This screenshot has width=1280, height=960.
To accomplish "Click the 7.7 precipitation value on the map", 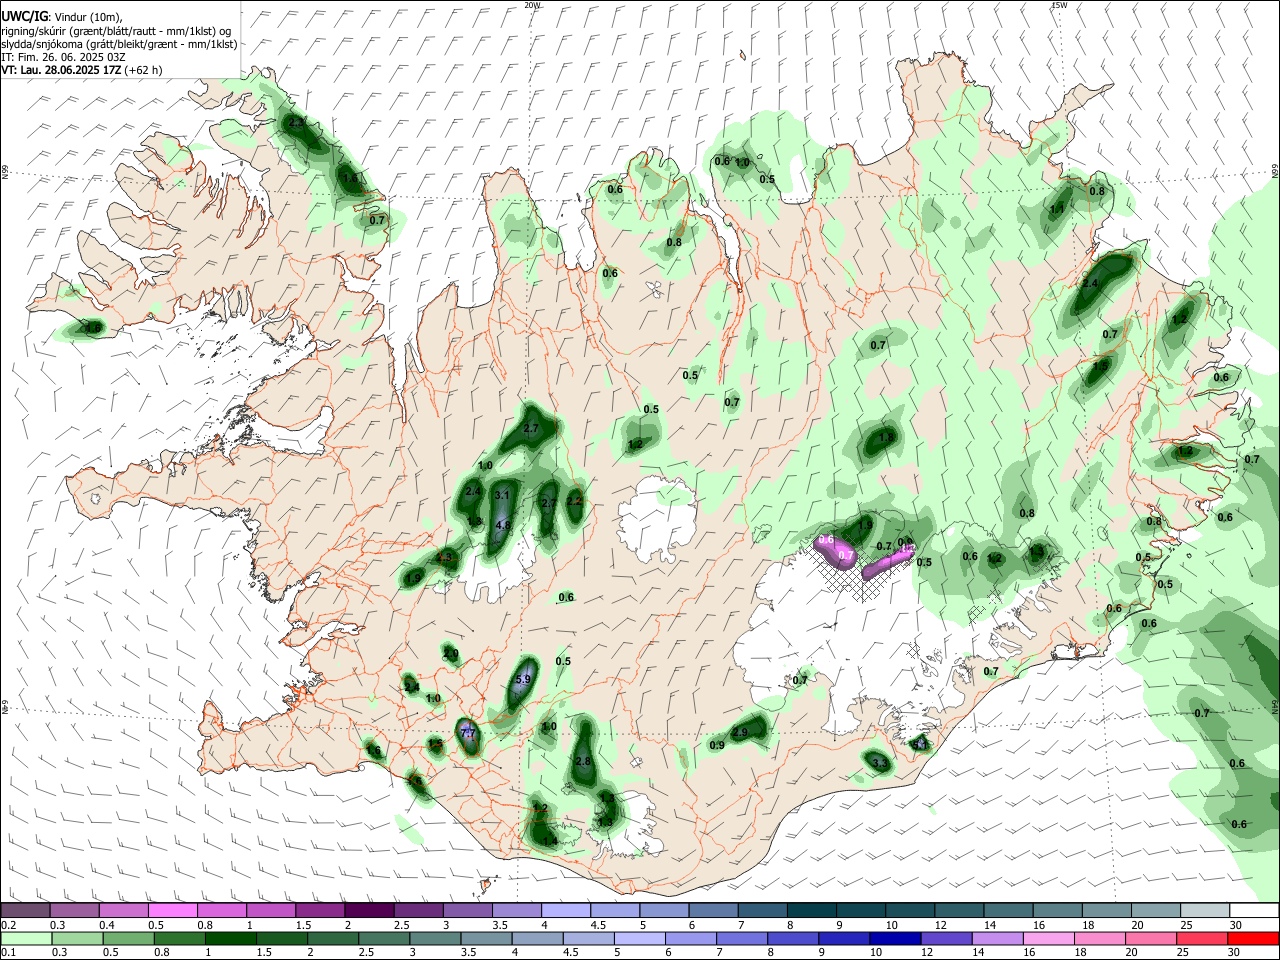I will 468,733.
